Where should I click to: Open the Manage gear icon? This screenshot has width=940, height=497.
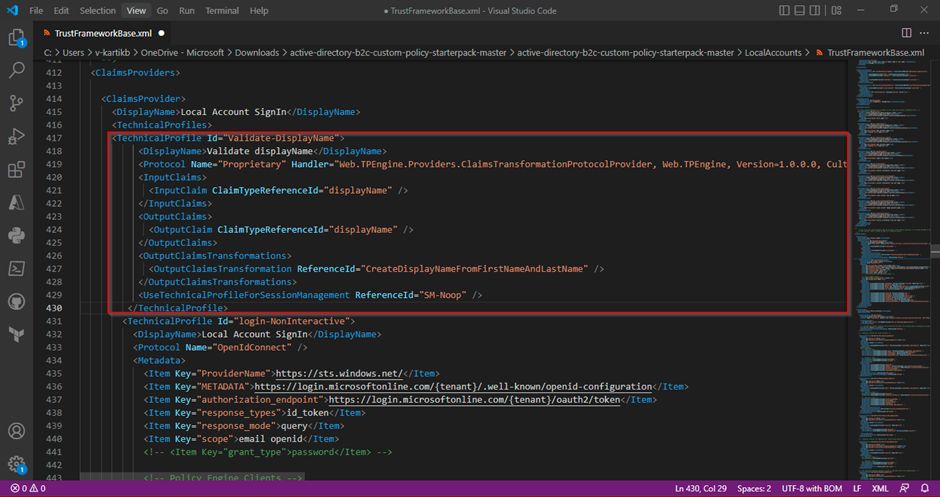tap(16, 463)
